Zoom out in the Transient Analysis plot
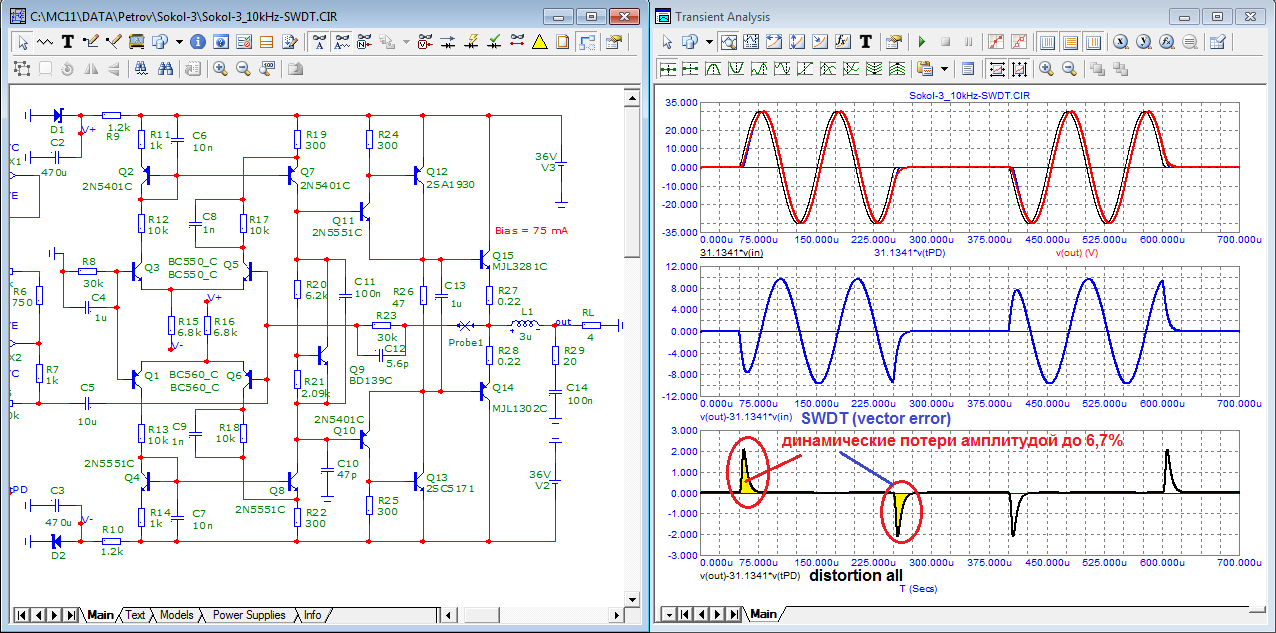Screen dimensions: 1276x633 1069,69
